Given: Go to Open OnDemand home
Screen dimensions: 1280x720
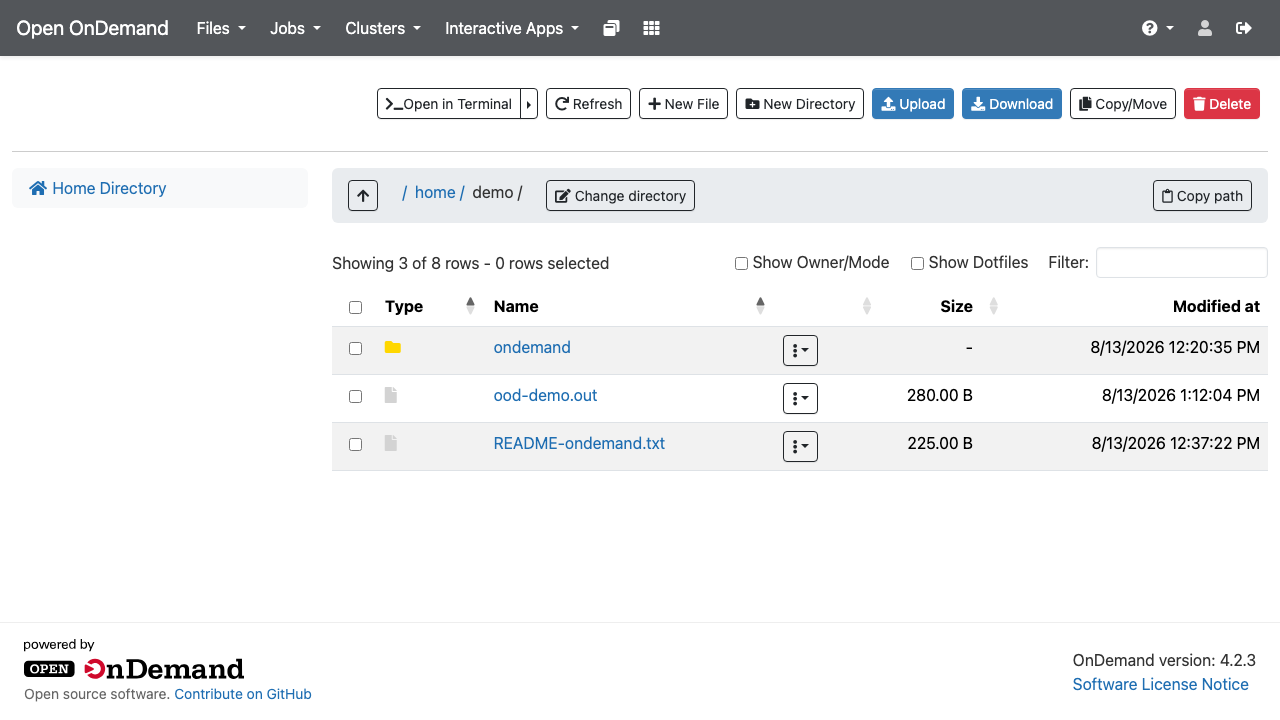Looking at the screenshot, I should [92, 28].
